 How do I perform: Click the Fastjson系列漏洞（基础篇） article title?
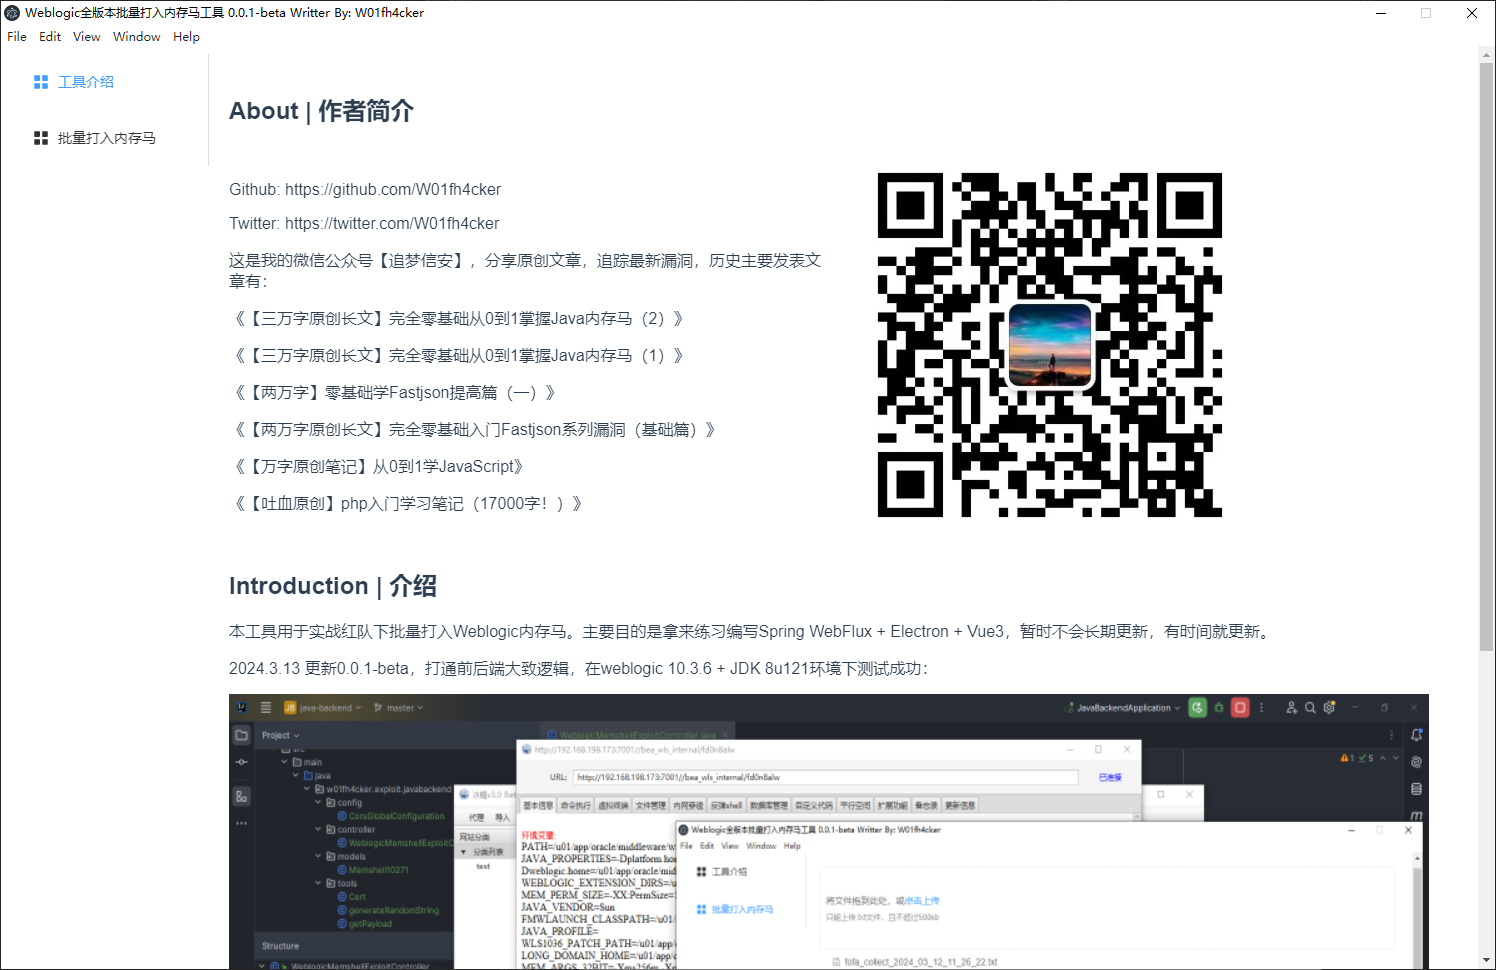[x=475, y=430]
